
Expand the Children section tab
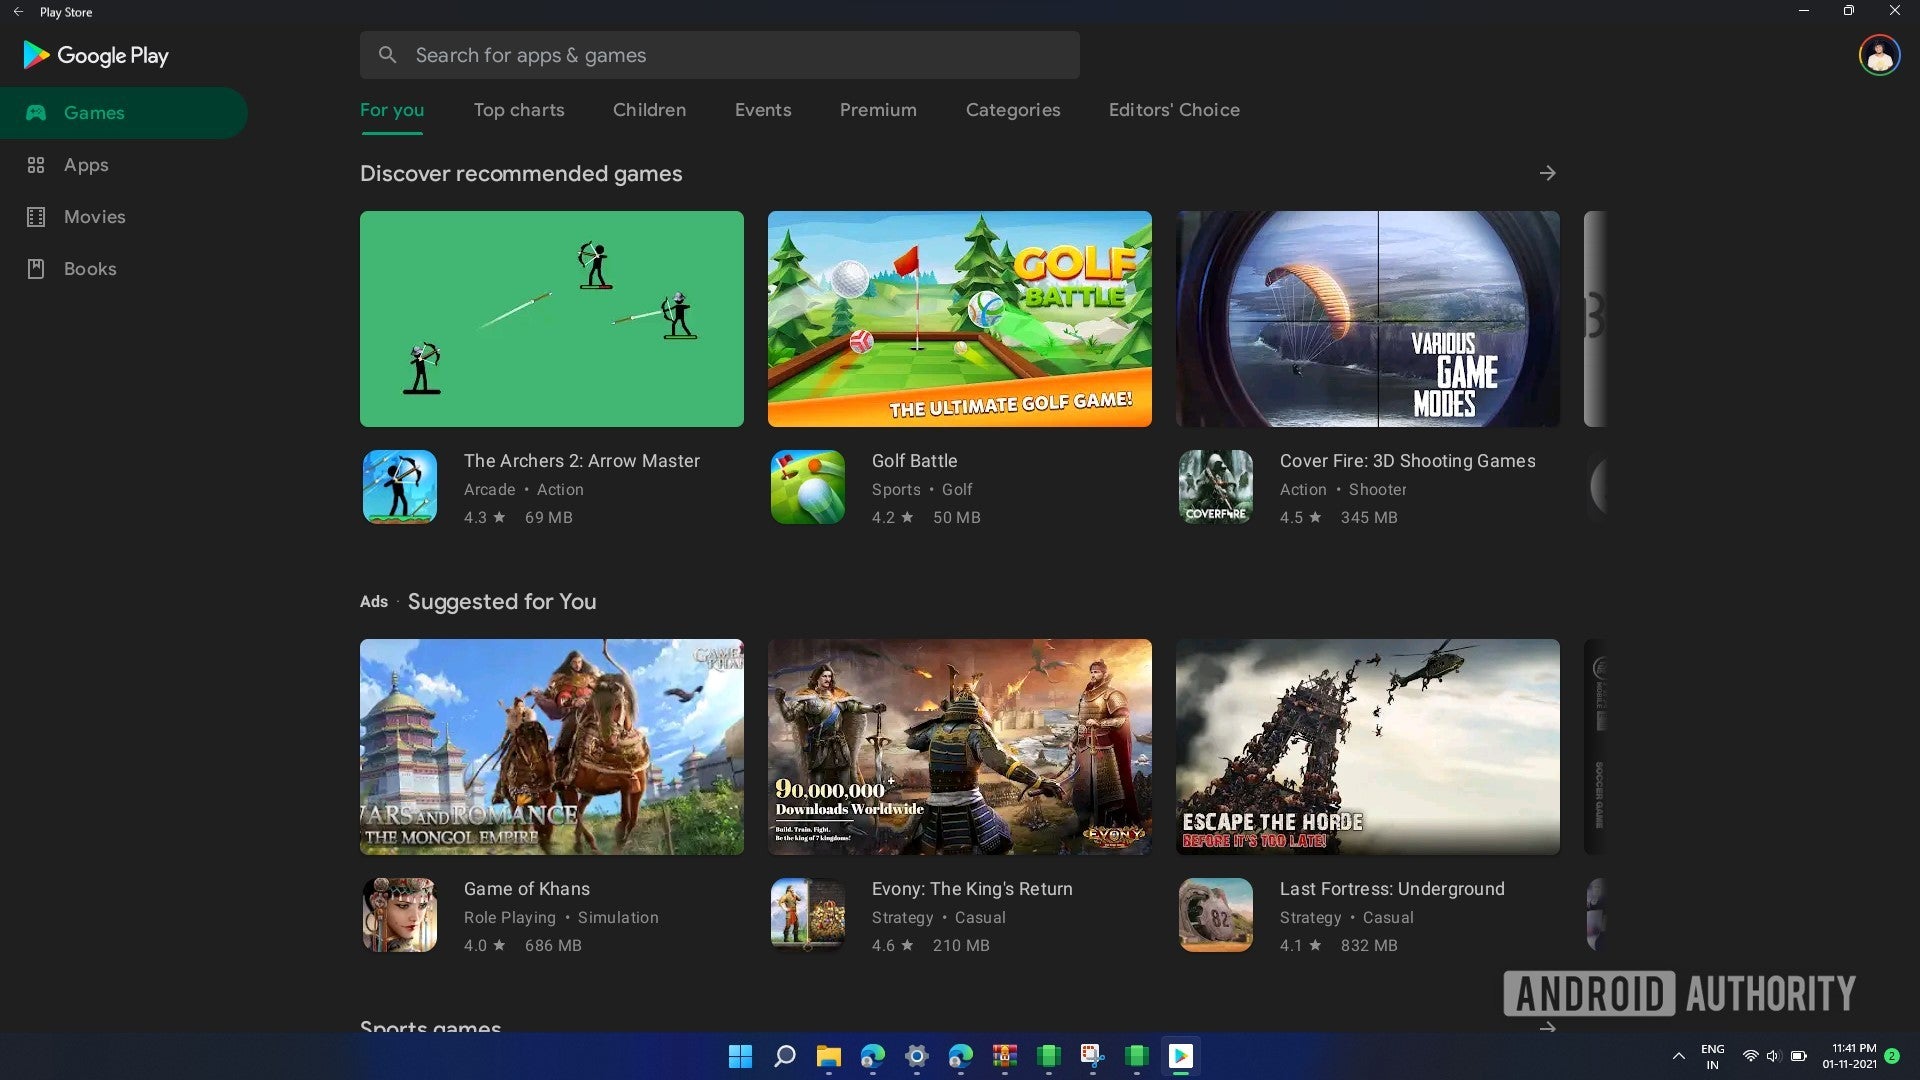pos(649,109)
